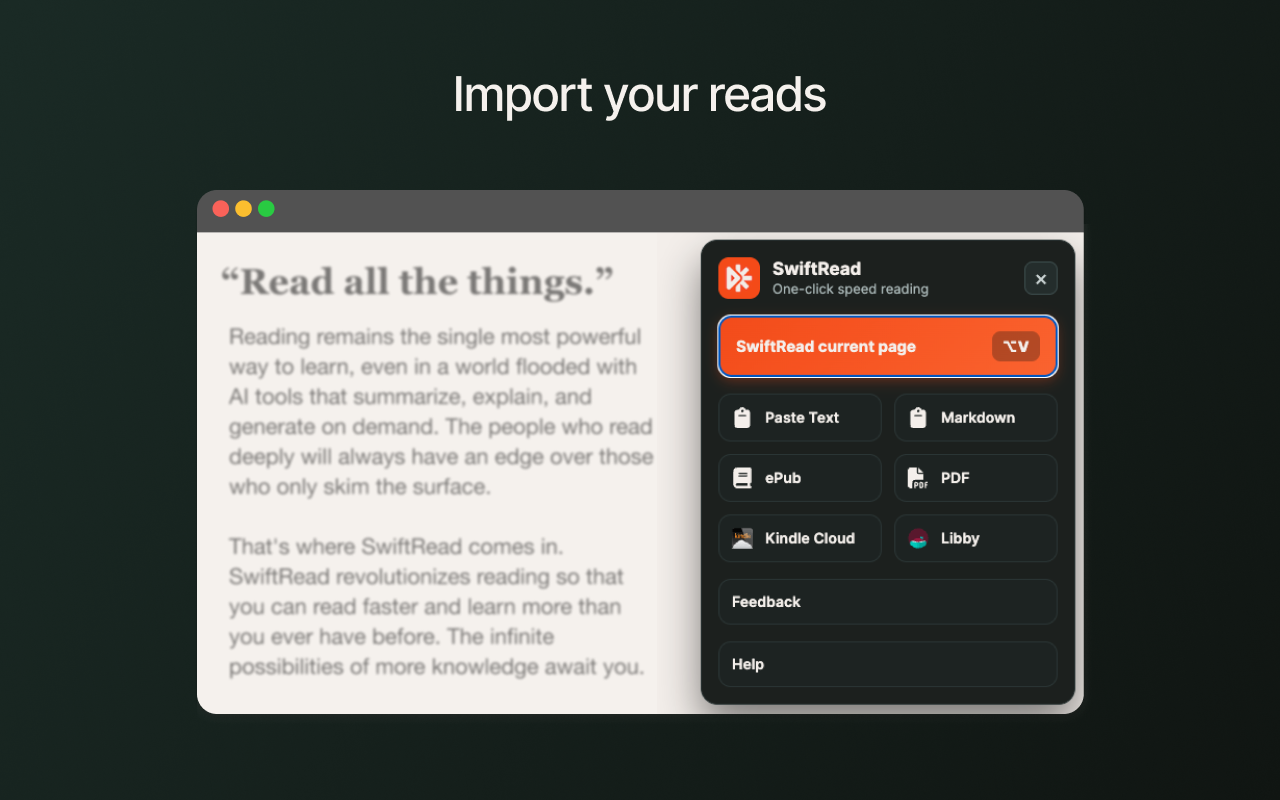Click the Paste Text clipboard icon
This screenshot has width=1280, height=800.
(x=742, y=418)
